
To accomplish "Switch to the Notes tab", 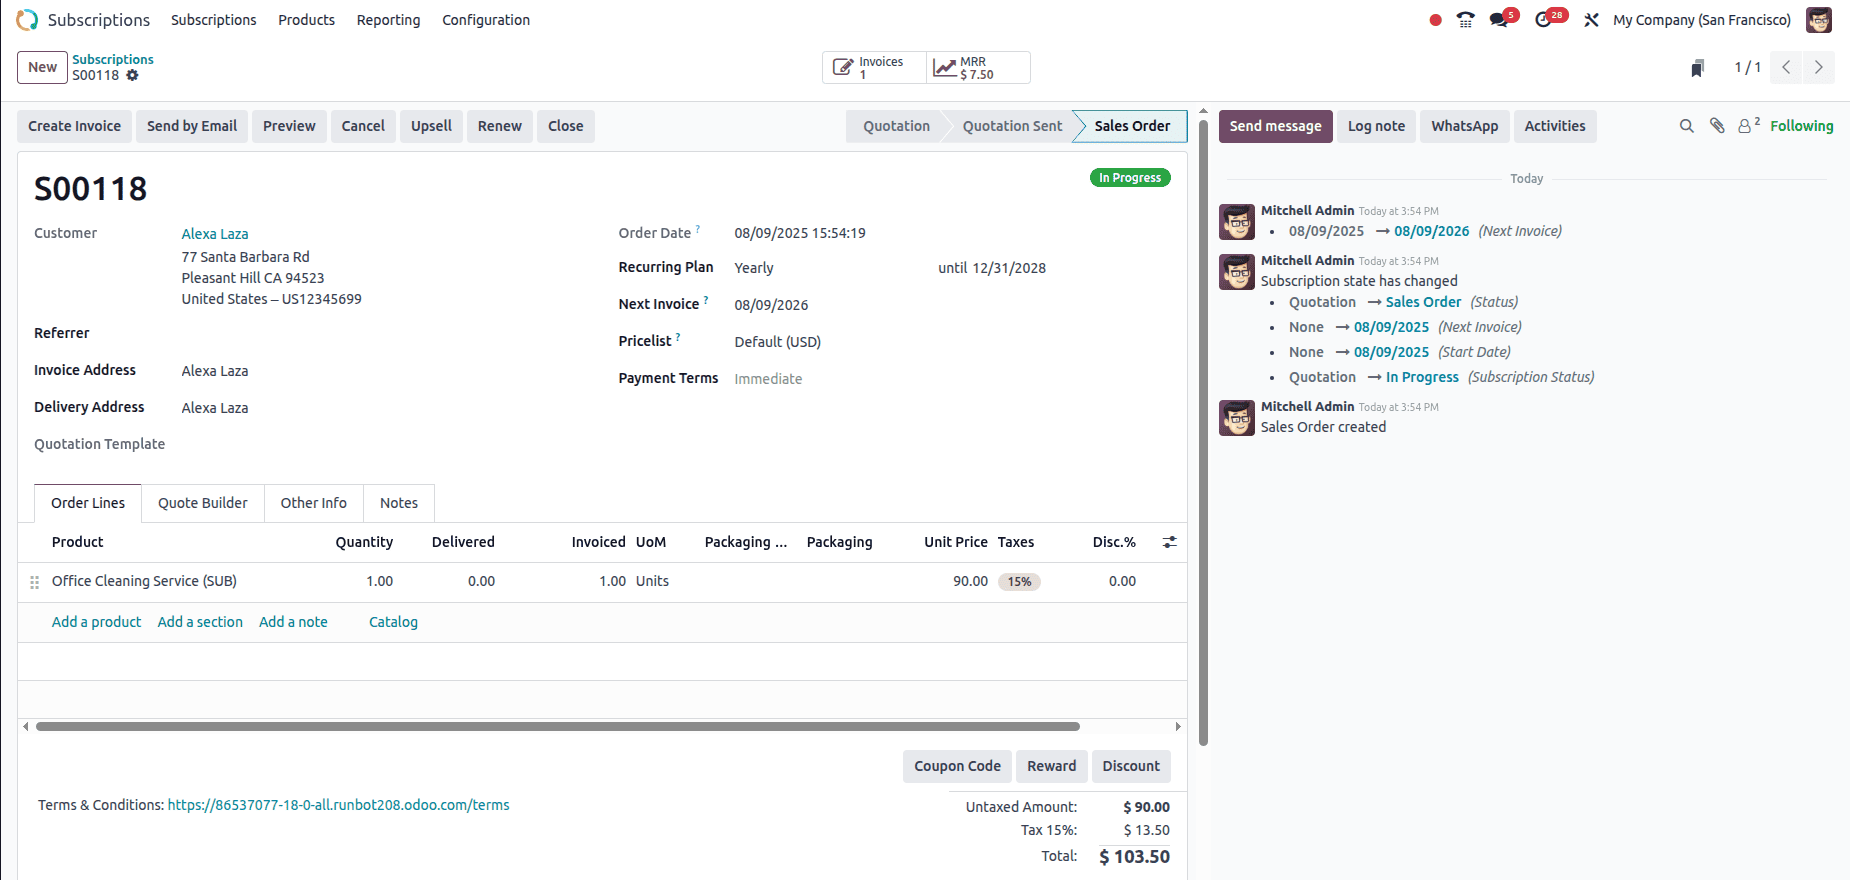I will click(x=399, y=503).
